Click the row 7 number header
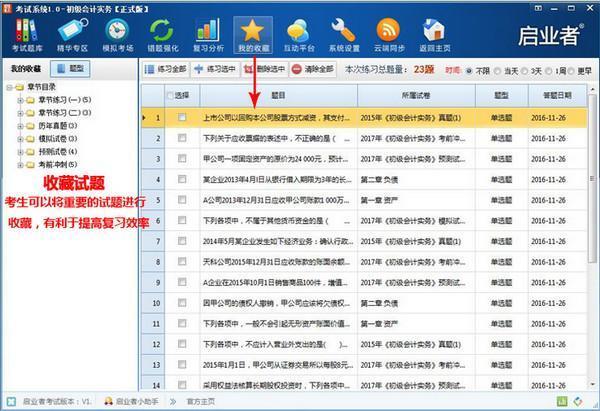This screenshot has height=411, width=600. (x=153, y=241)
